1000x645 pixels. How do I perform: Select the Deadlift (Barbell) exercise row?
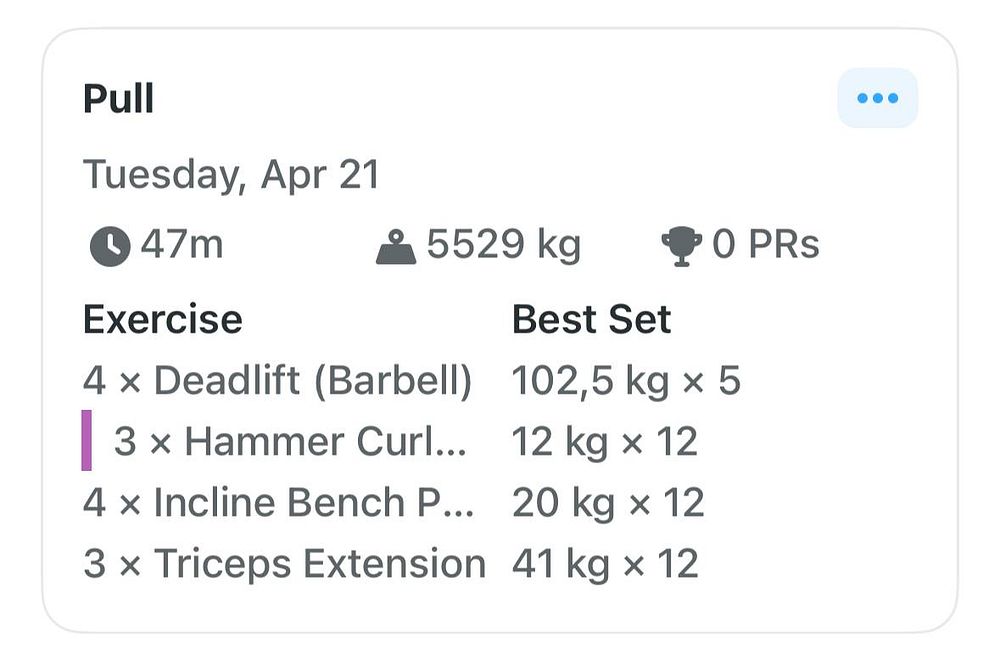[277, 381]
